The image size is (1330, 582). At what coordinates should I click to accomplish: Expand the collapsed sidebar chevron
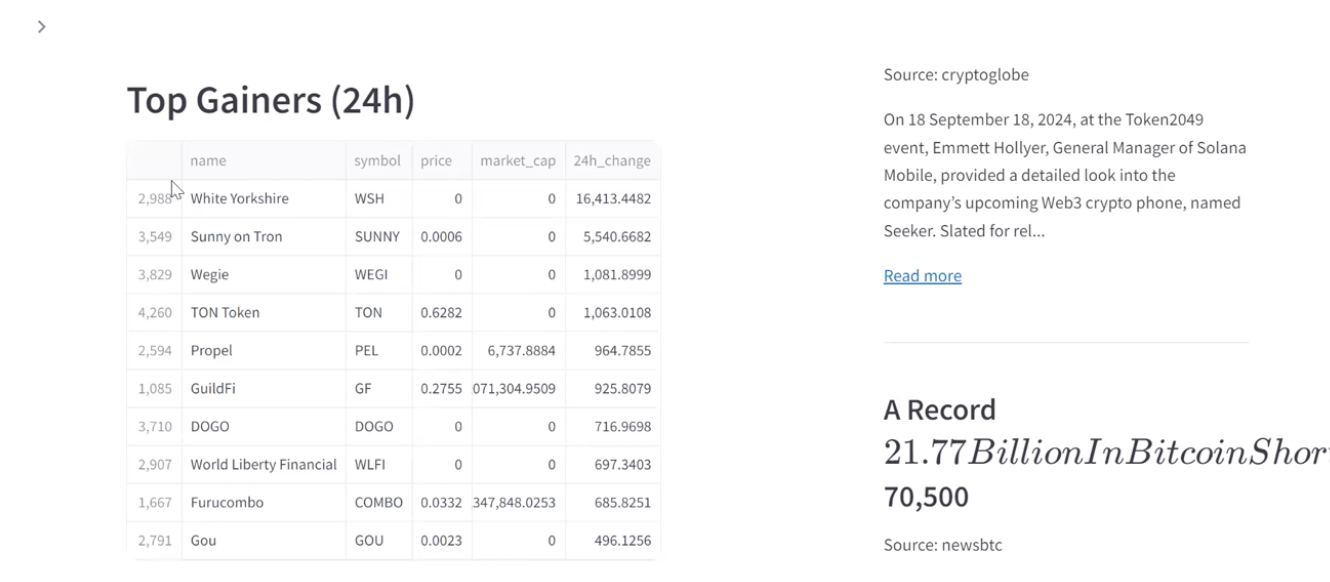(x=41, y=27)
